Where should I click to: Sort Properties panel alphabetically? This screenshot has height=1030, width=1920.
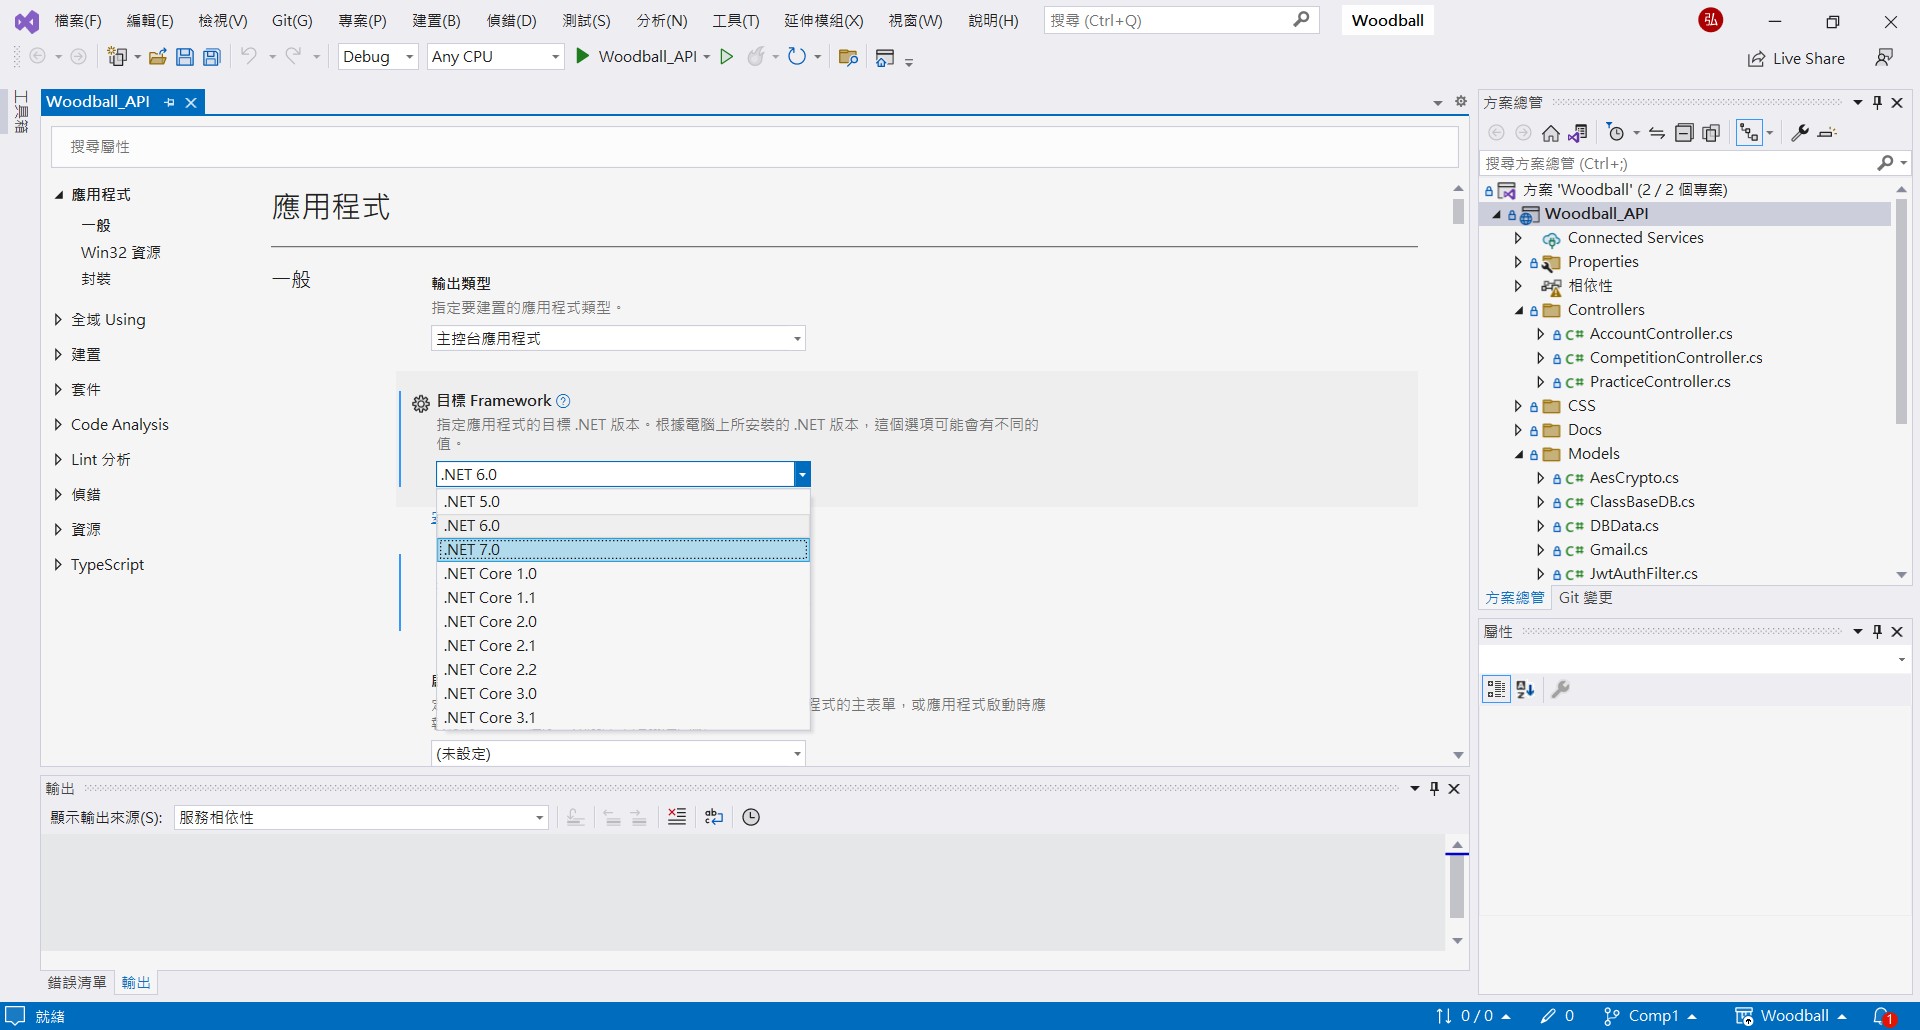pos(1525,689)
